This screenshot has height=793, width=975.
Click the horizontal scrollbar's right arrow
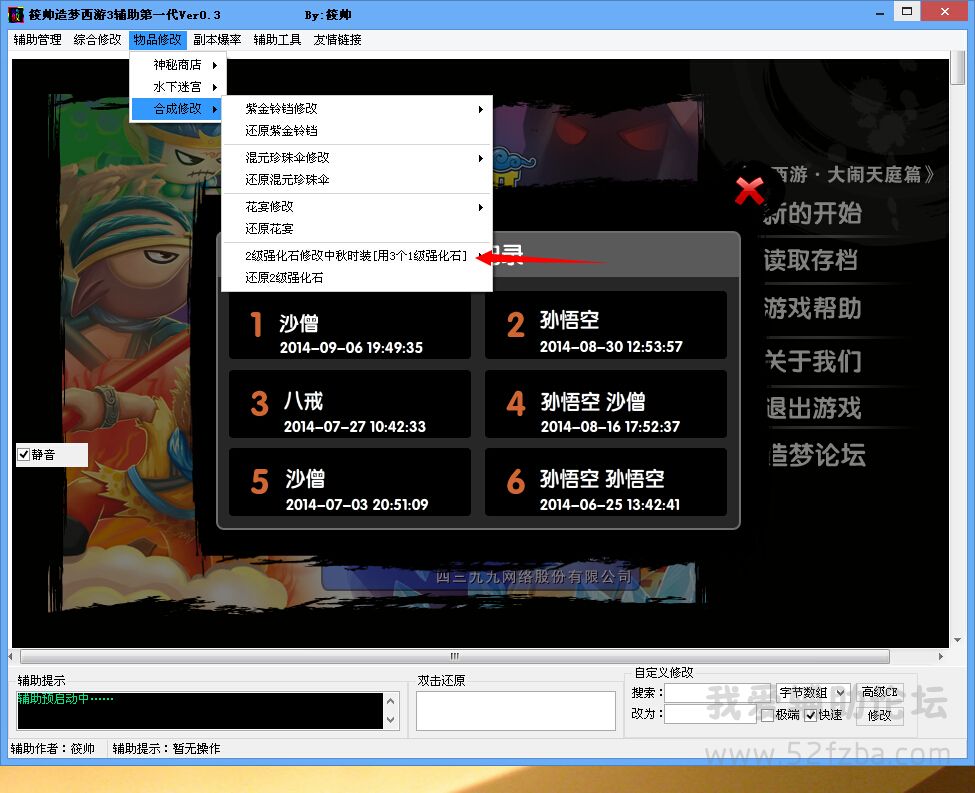(x=941, y=657)
